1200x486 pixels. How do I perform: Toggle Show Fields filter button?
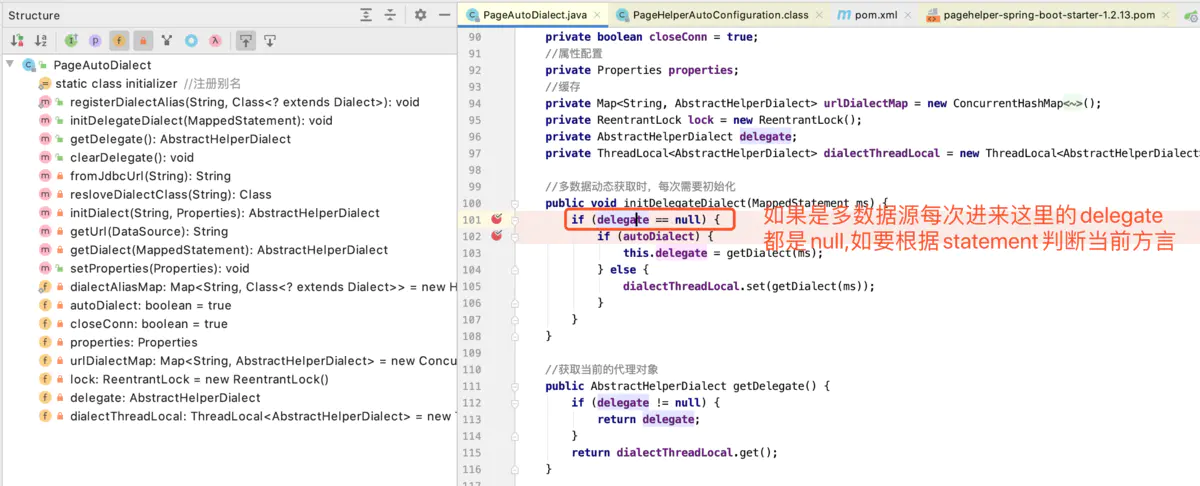pyautogui.click(x=119, y=41)
